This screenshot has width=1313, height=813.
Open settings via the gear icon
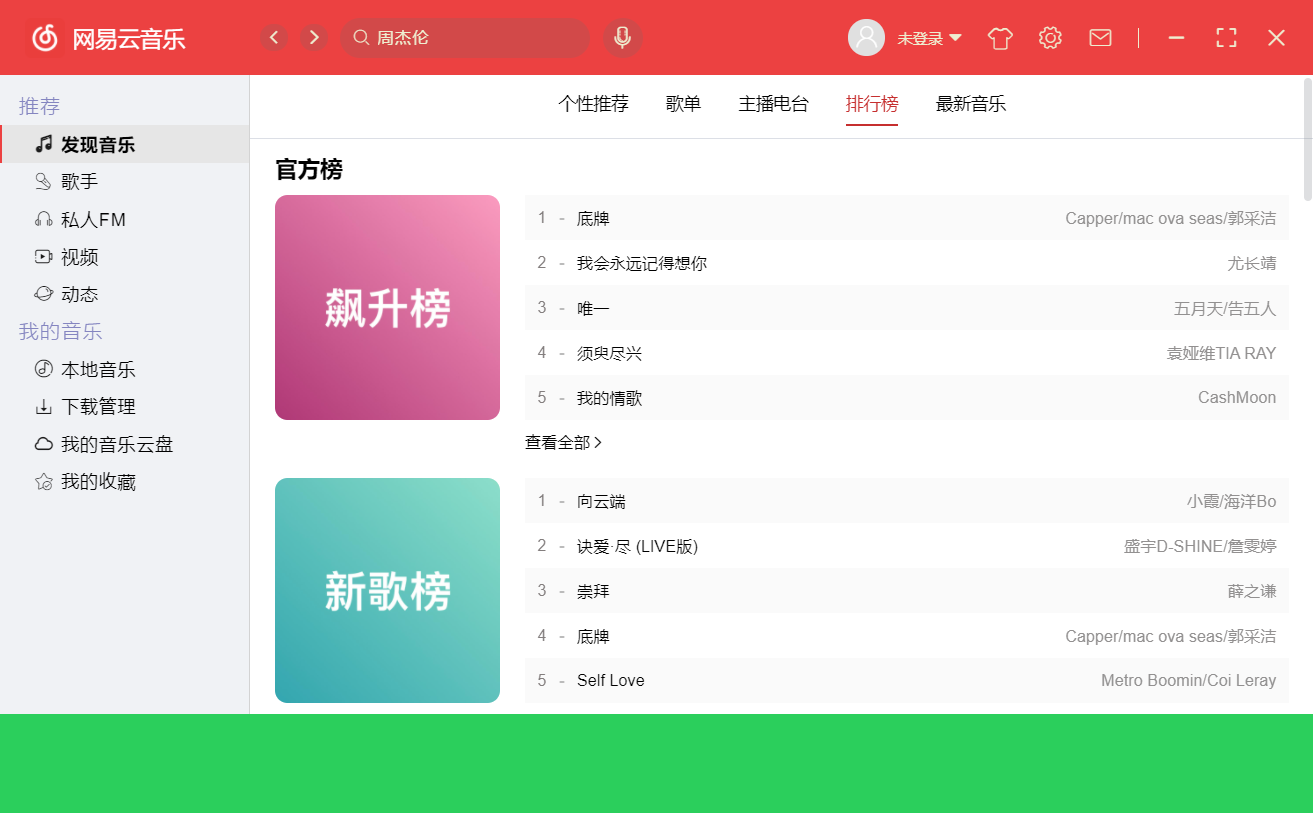pyautogui.click(x=1050, y=38)
